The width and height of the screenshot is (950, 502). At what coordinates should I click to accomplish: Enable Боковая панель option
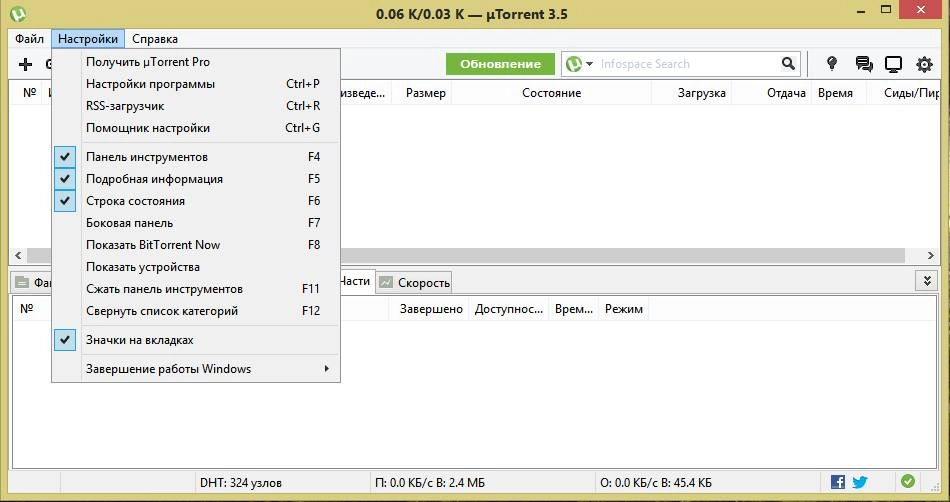click(196, 223)
